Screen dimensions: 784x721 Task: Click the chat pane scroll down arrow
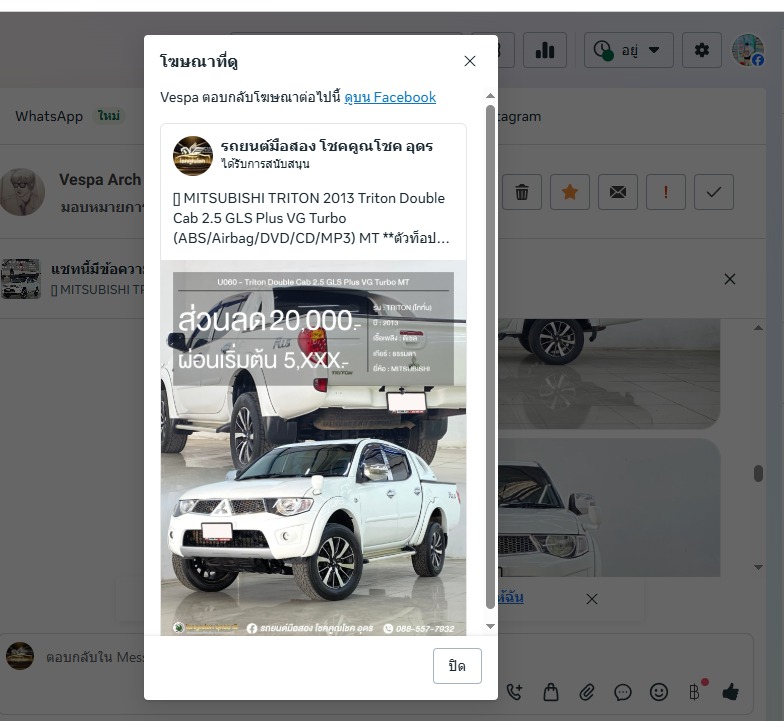(x=758, y=567)
